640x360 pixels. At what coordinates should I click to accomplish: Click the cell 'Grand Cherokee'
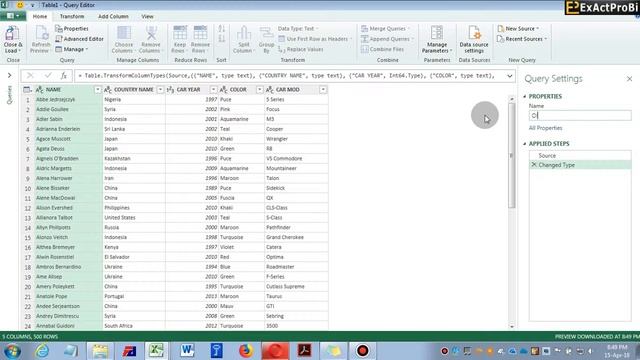point(296,237)
